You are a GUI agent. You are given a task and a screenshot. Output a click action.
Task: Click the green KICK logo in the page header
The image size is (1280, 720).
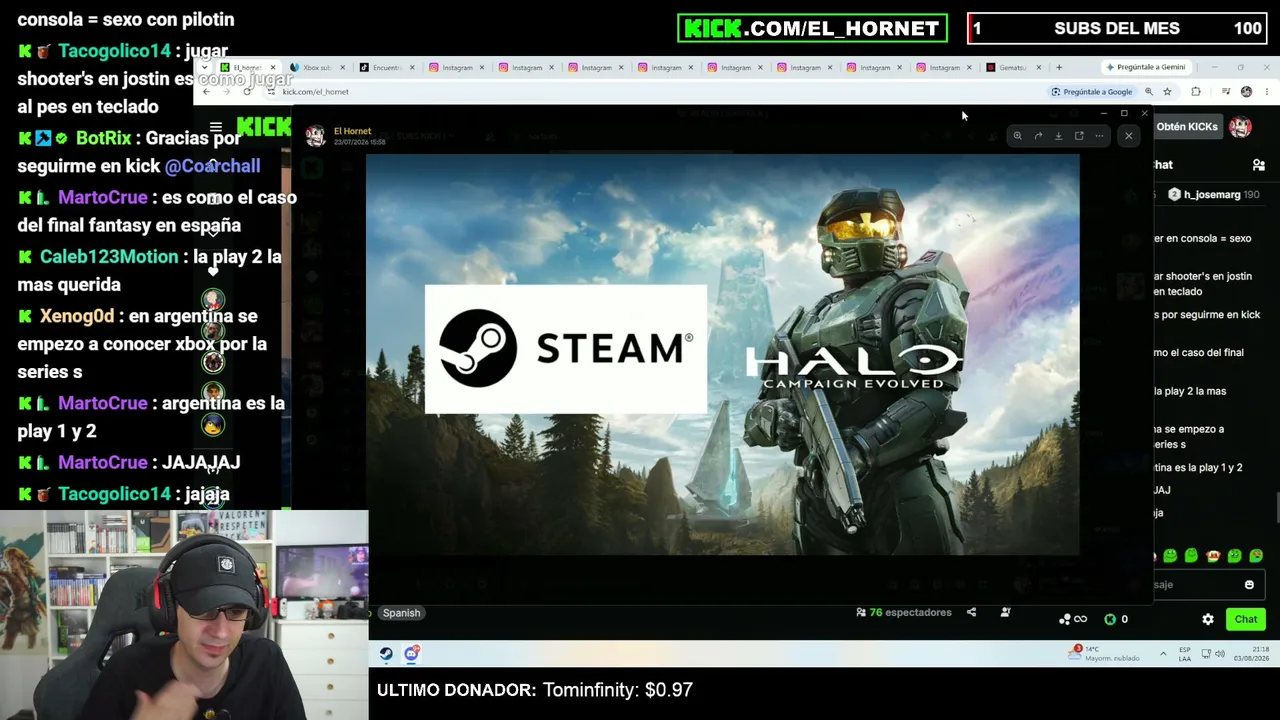coord(264,127)
